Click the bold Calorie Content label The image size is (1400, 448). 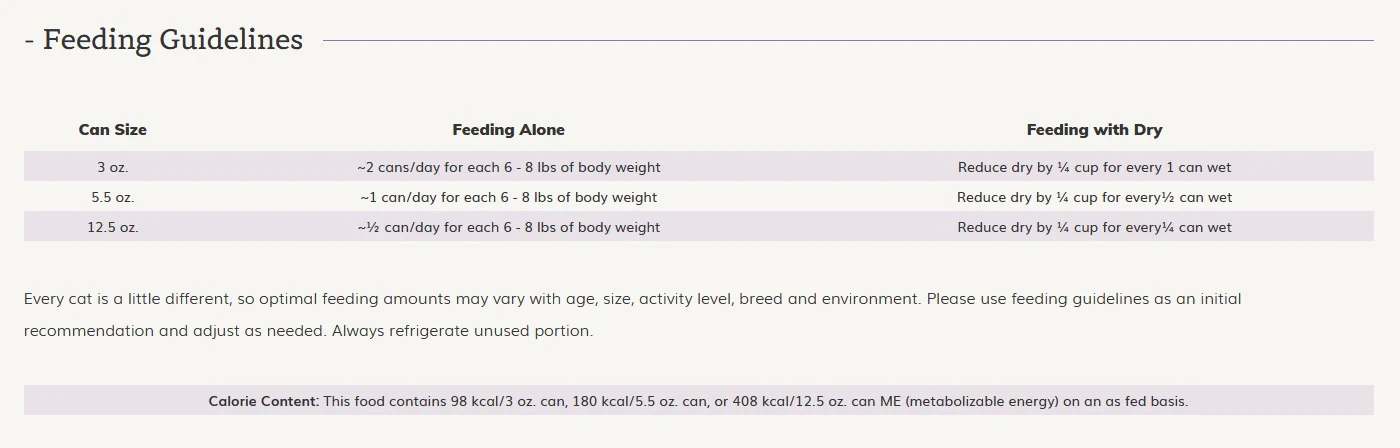click(264, 401)
